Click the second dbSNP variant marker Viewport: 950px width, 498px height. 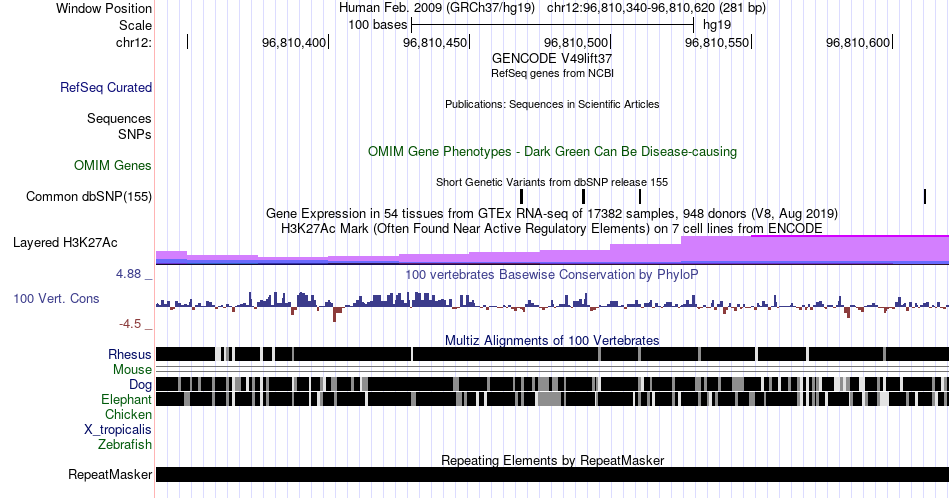point(583,196)
